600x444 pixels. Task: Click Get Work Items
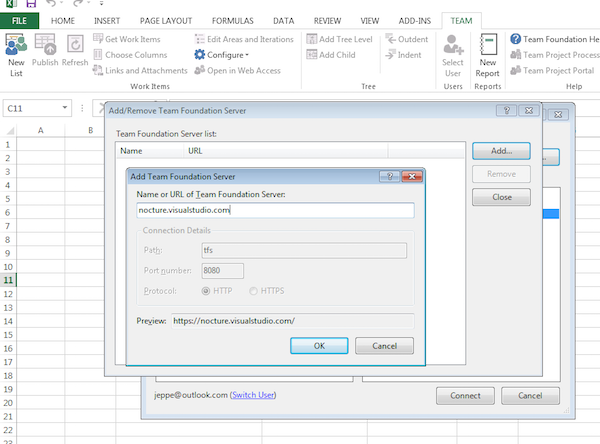127,39
